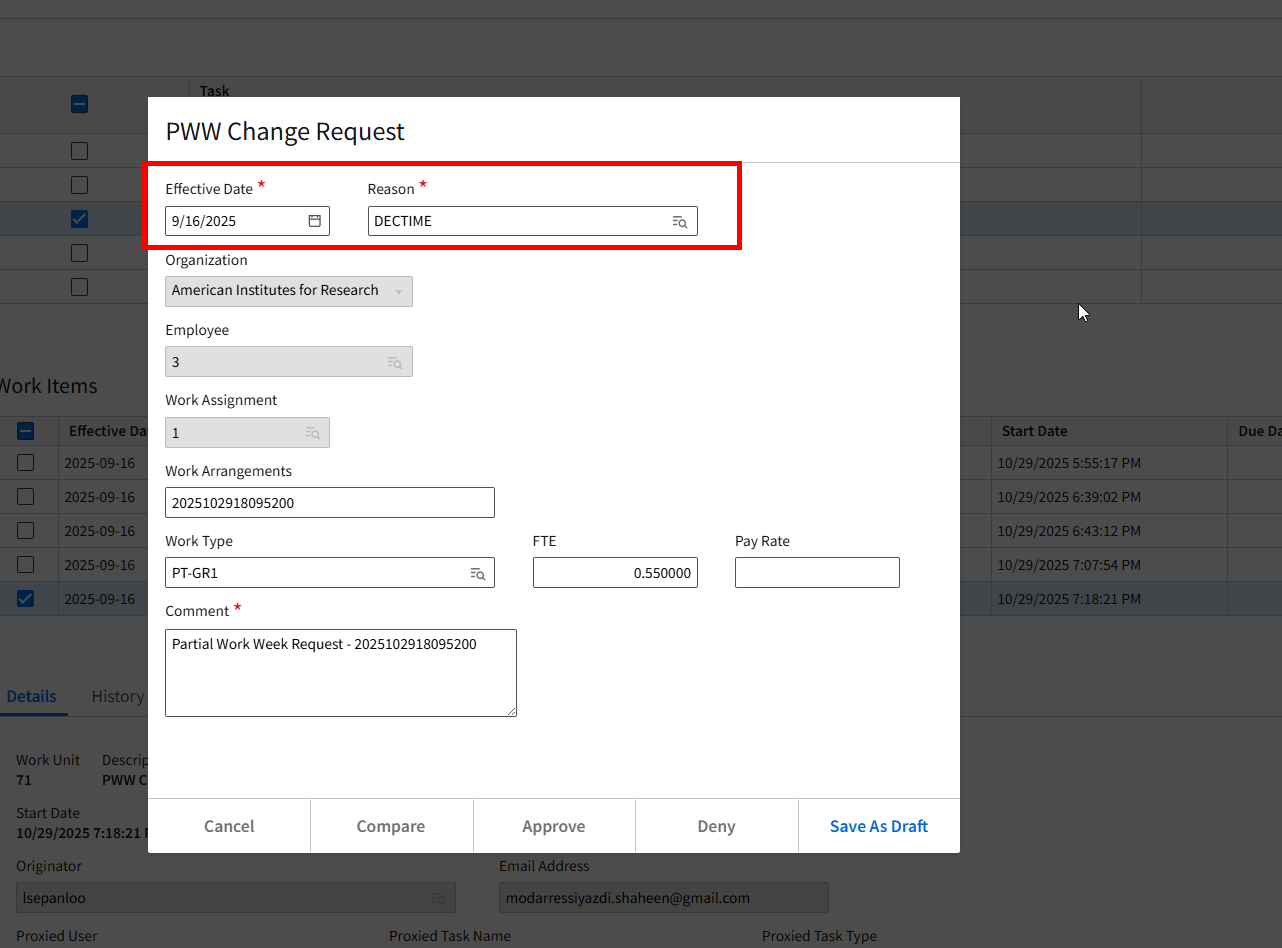Open the Reason lookup search icon
Screen dimensions: 1282x948
[x=680, y=222]
